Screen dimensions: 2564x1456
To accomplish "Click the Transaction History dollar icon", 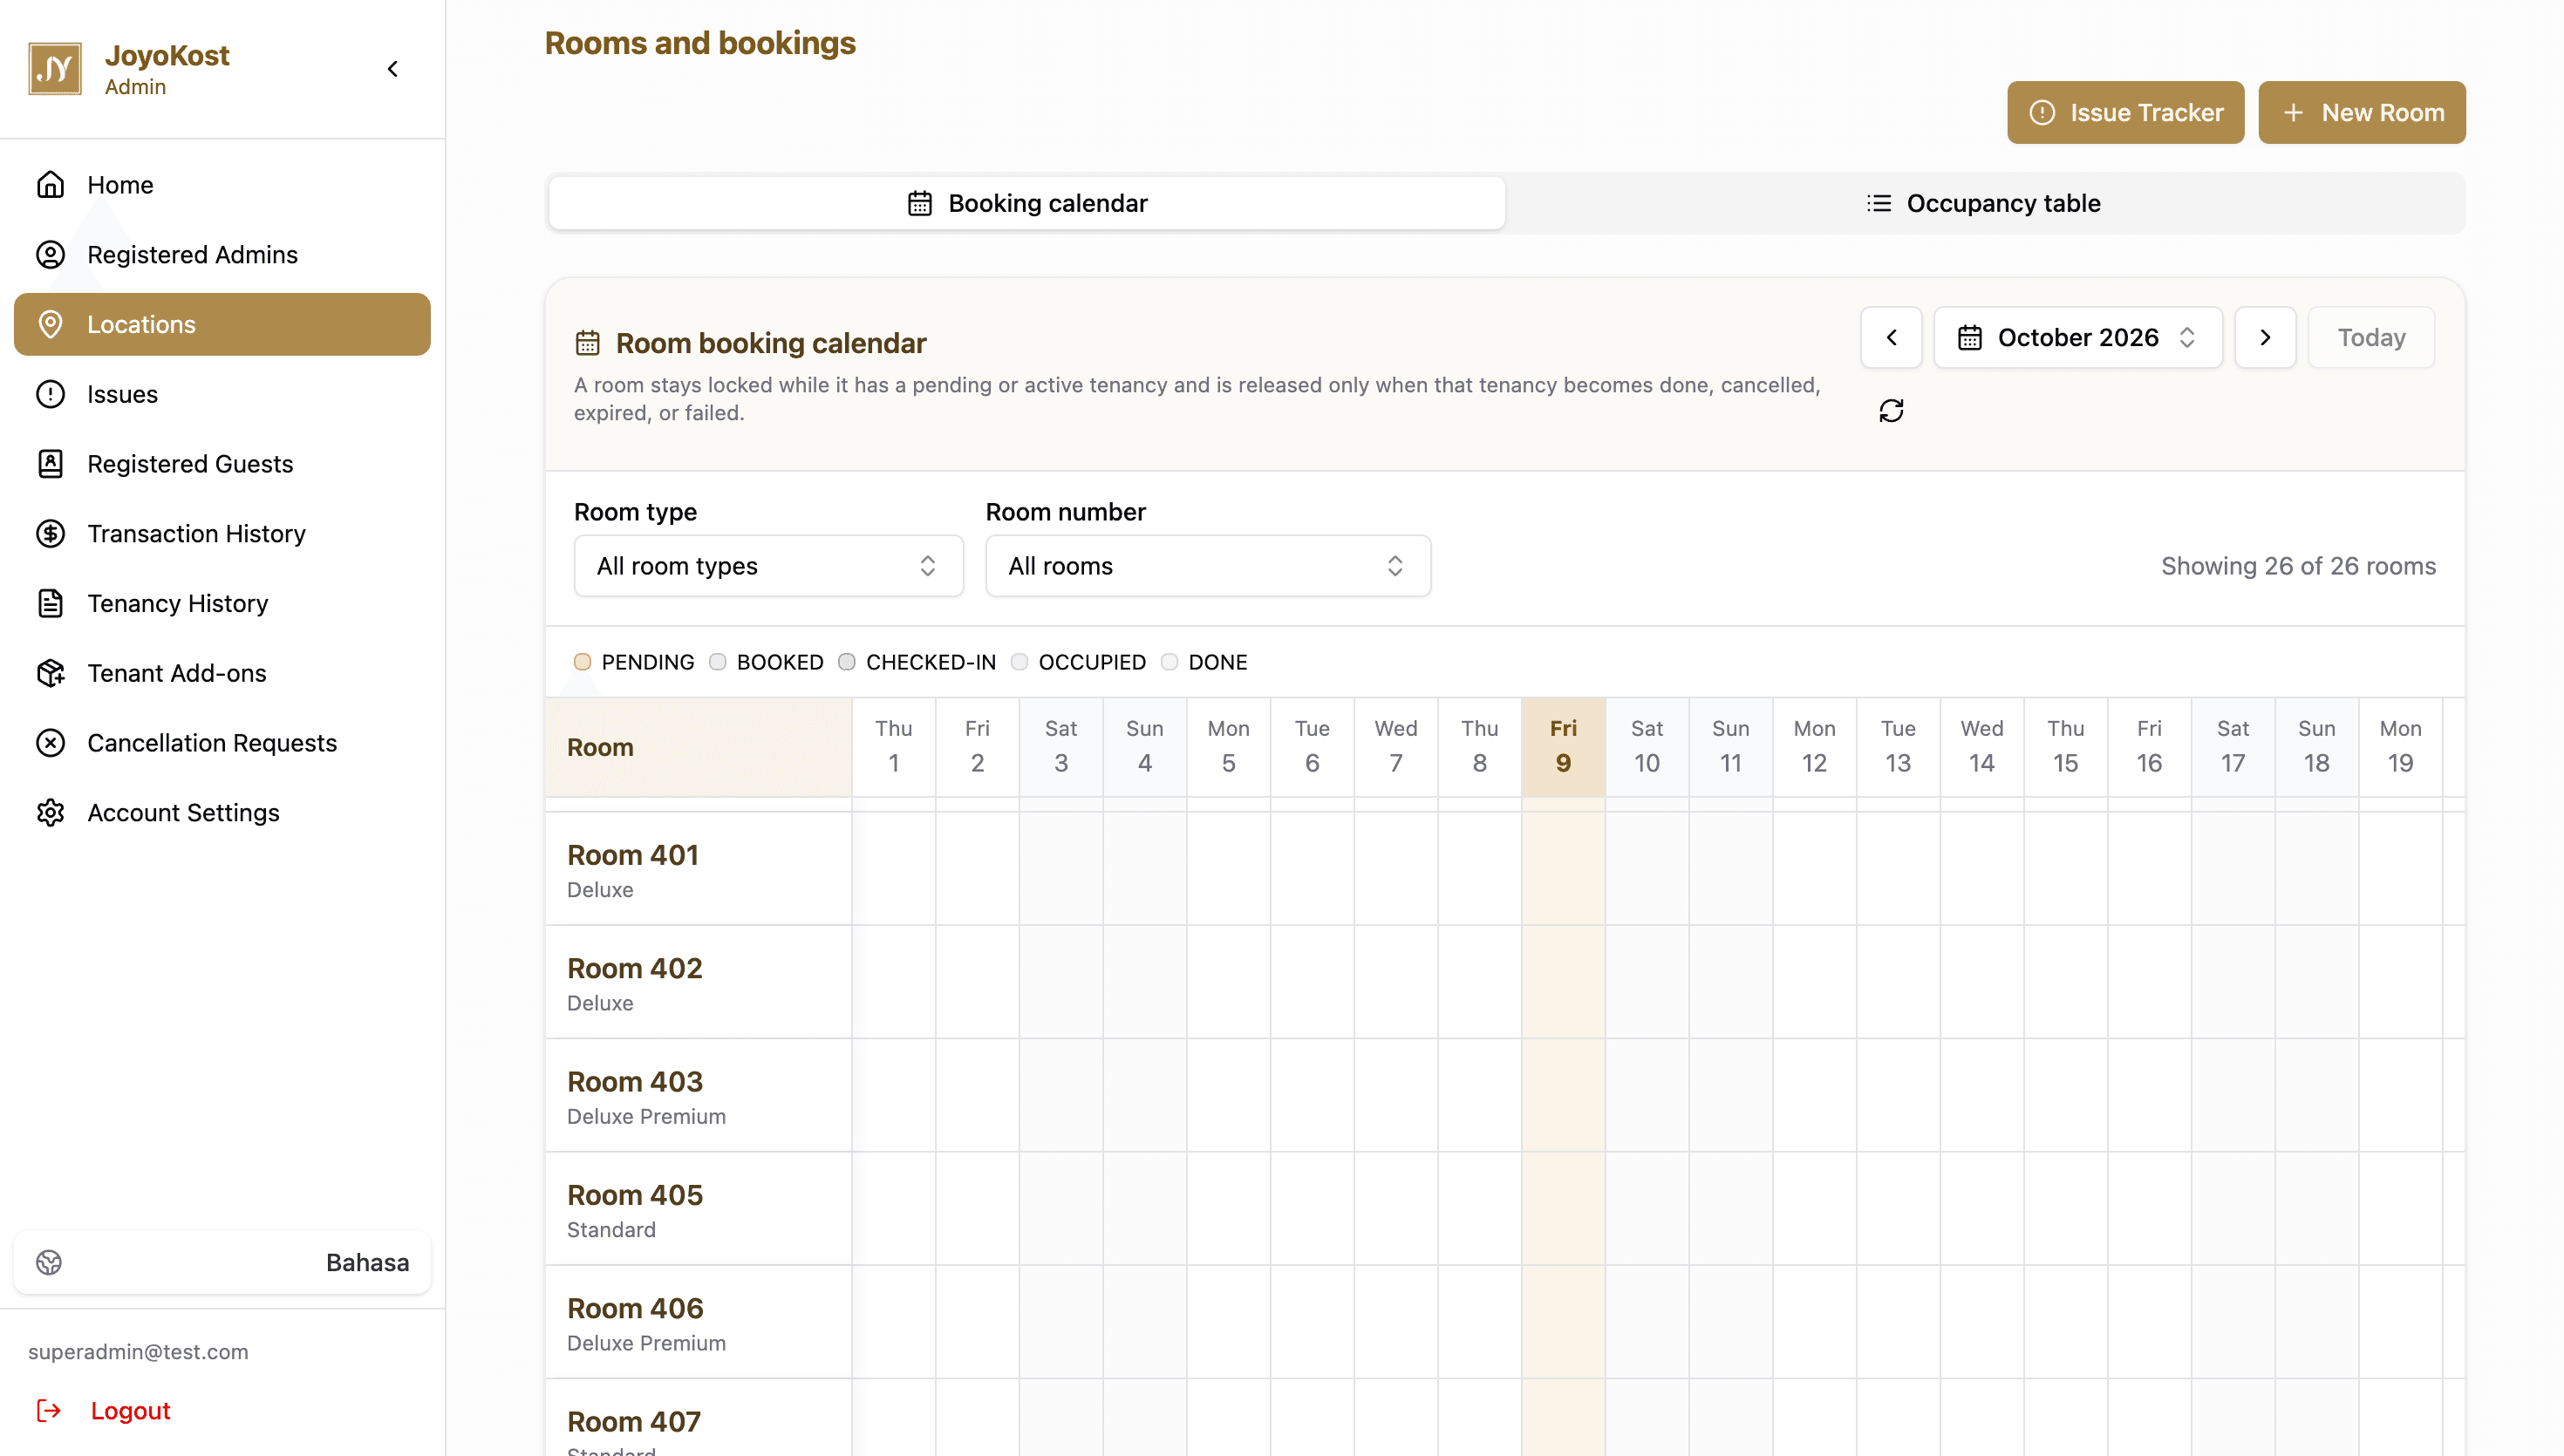I will click(x=50, y=534).
